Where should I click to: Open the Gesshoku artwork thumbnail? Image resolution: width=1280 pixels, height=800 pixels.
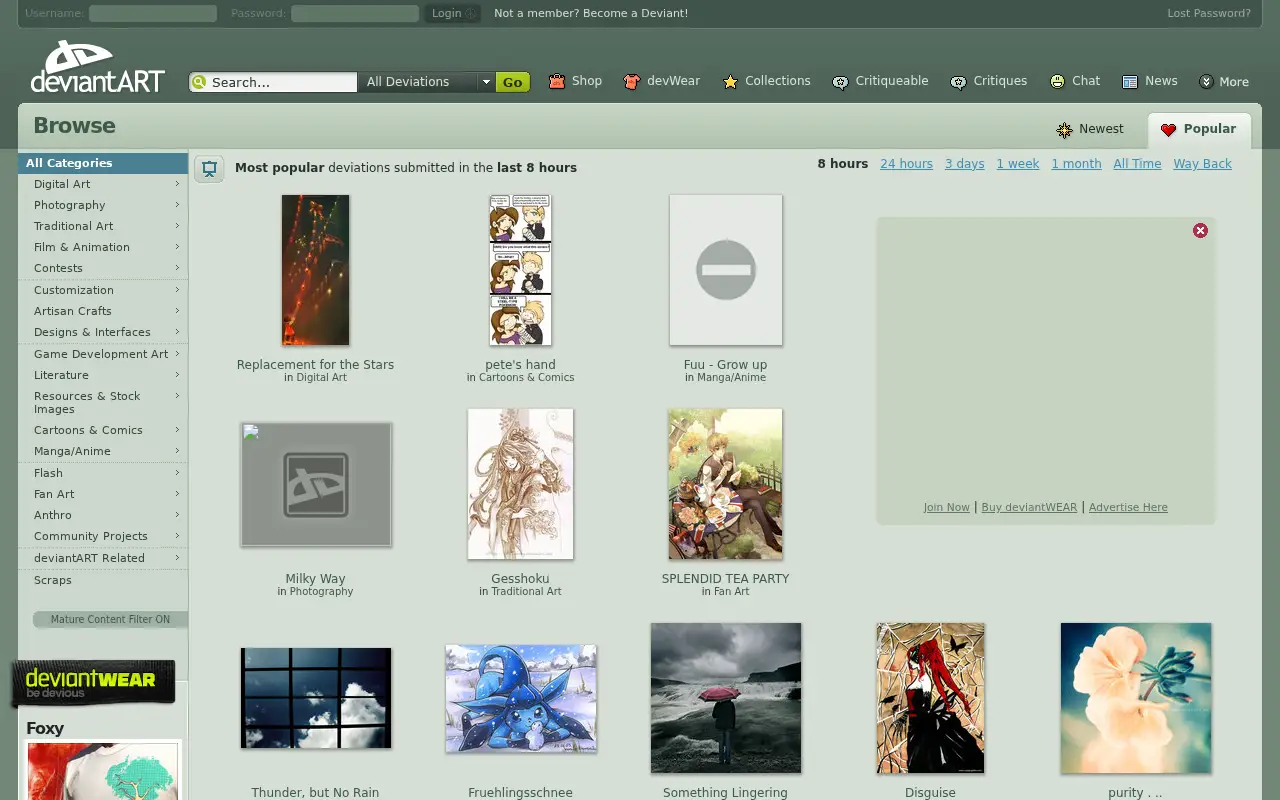coord(520,484)
